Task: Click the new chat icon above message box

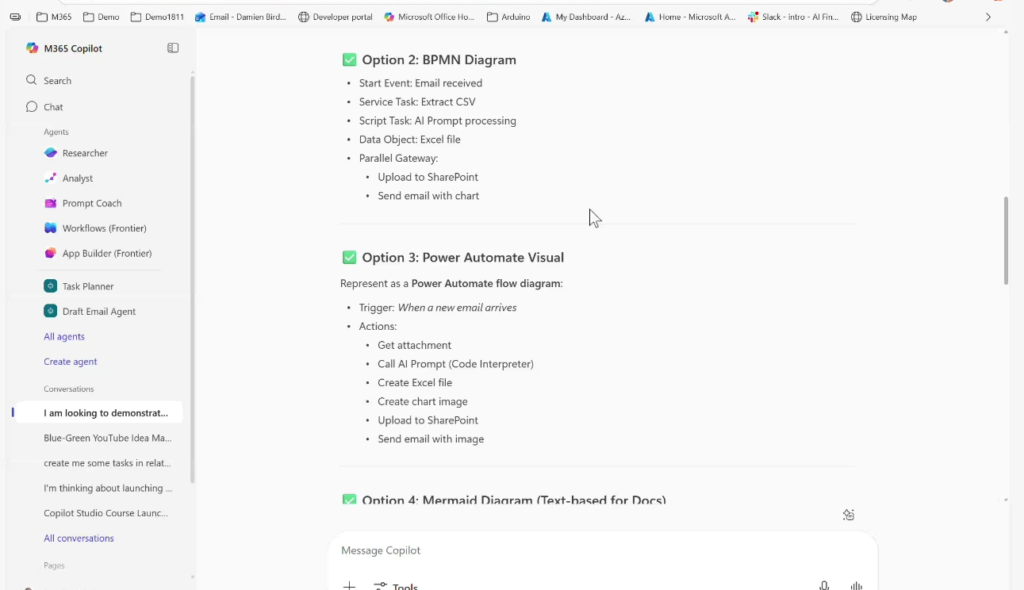Action: tap(848, 515)
